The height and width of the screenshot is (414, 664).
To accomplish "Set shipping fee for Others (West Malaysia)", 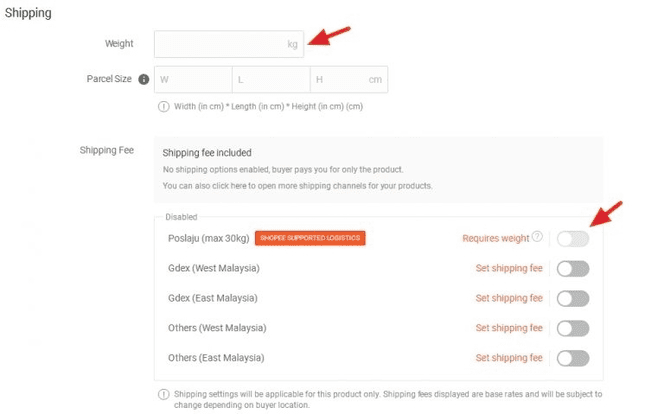I will tap(508, 328).
